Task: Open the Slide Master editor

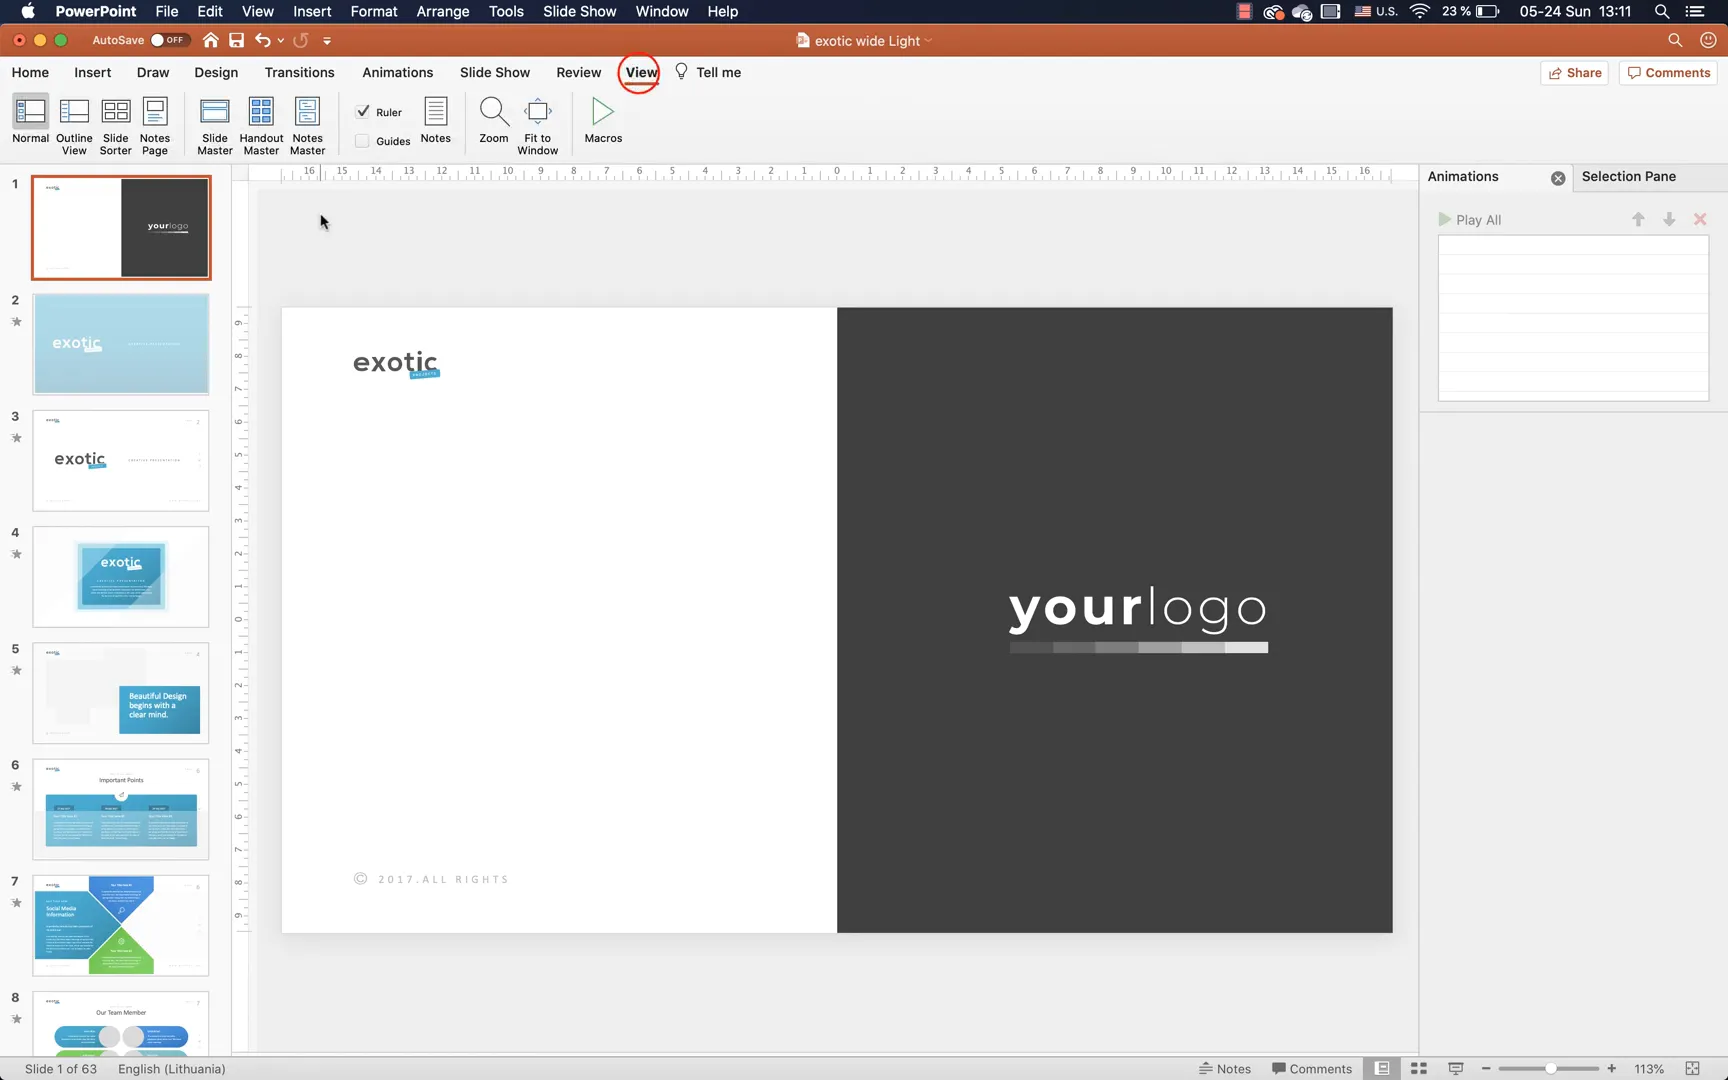Action: [215, 122]
